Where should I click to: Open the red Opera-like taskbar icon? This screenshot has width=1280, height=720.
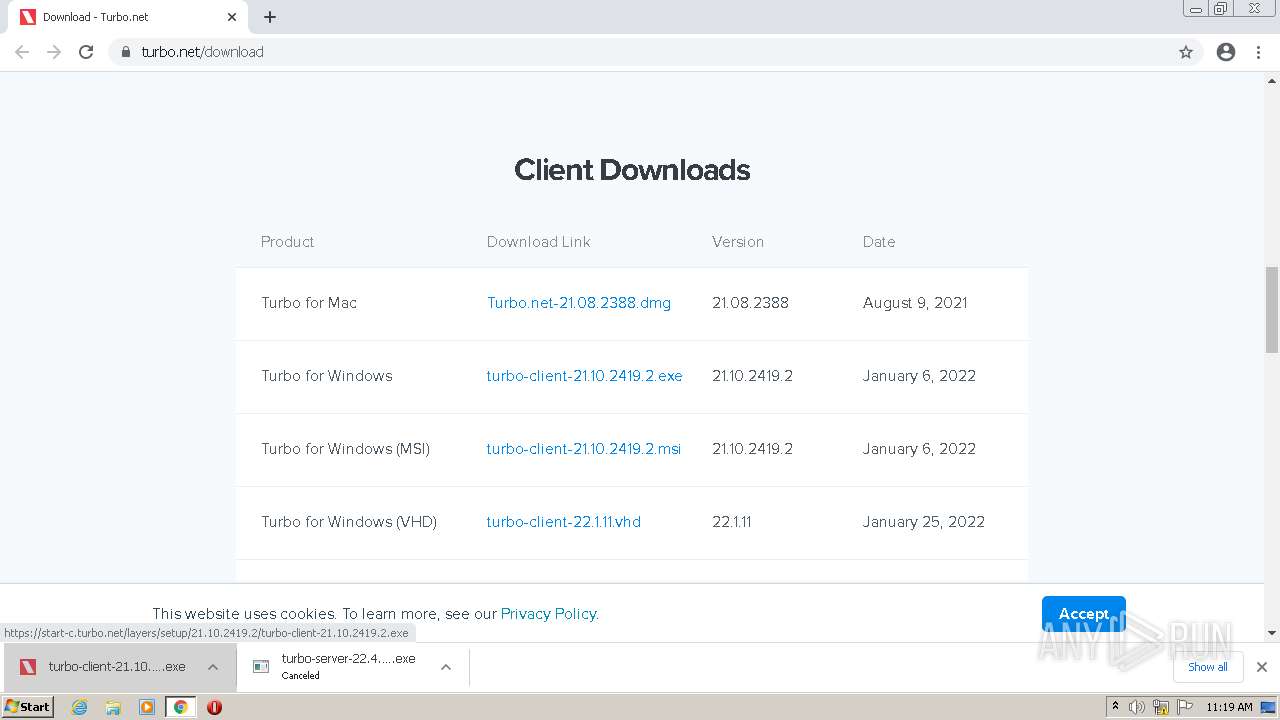coord(214,707)
